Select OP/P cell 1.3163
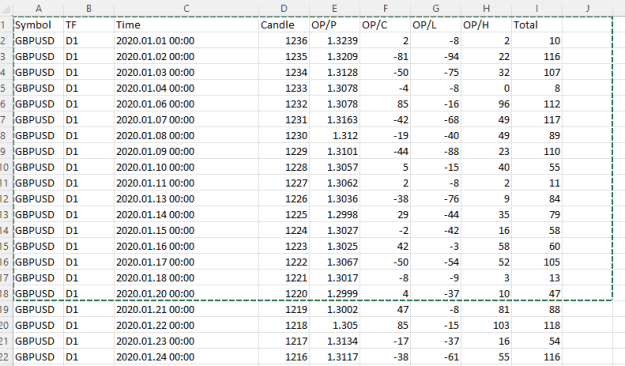Screen dimensions: 625x366 point(334,120)
